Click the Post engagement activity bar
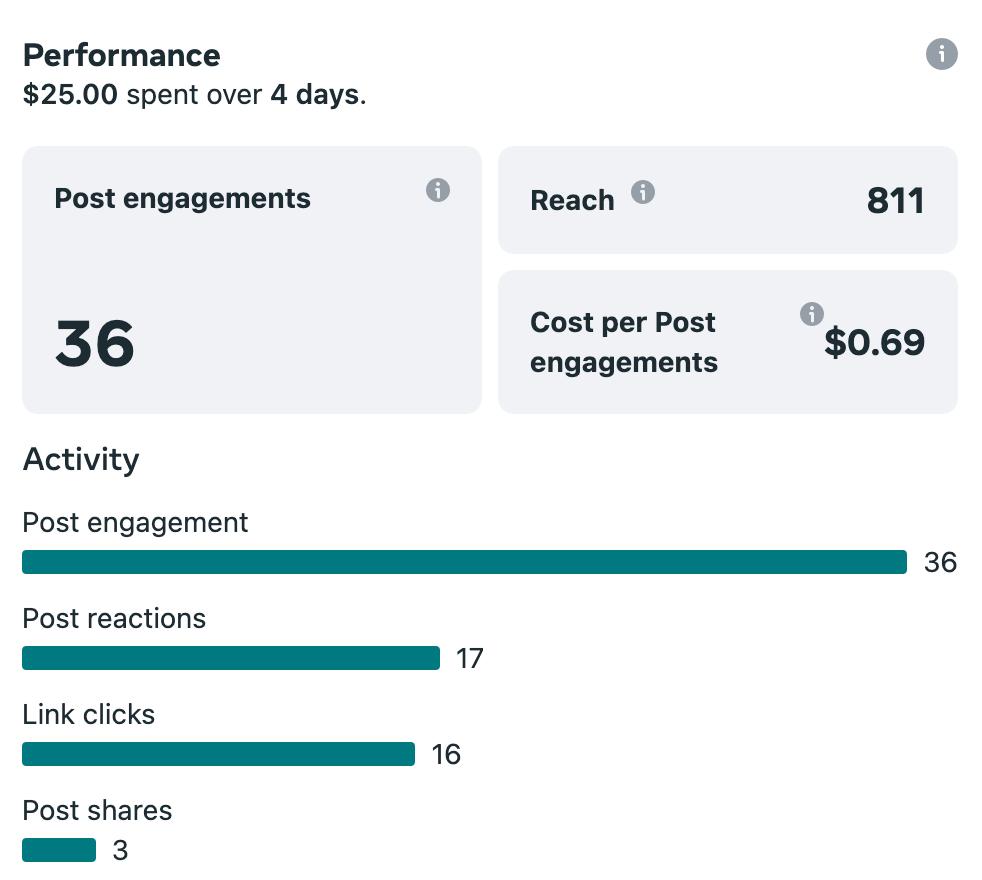Image resolution: width=982 pixels, height=880 pixels. pyautogui.click(x=464, y=562)
